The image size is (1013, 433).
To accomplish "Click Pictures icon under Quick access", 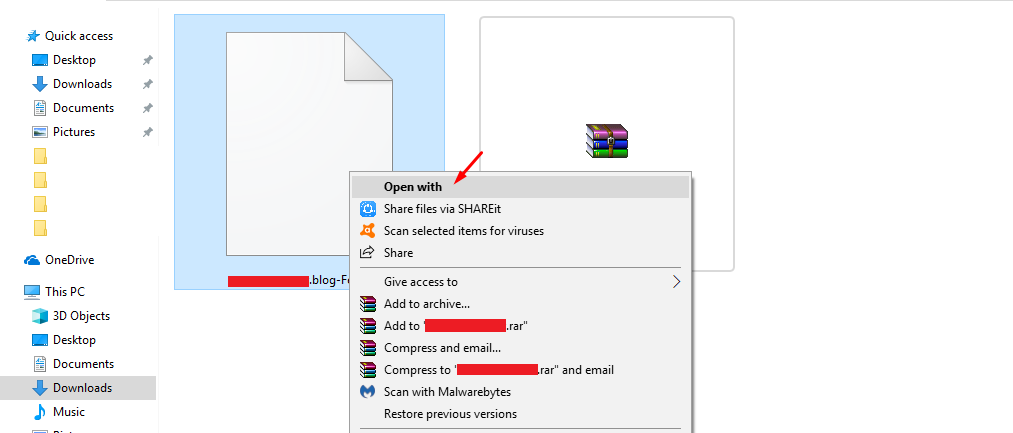I will coord(40,132).
